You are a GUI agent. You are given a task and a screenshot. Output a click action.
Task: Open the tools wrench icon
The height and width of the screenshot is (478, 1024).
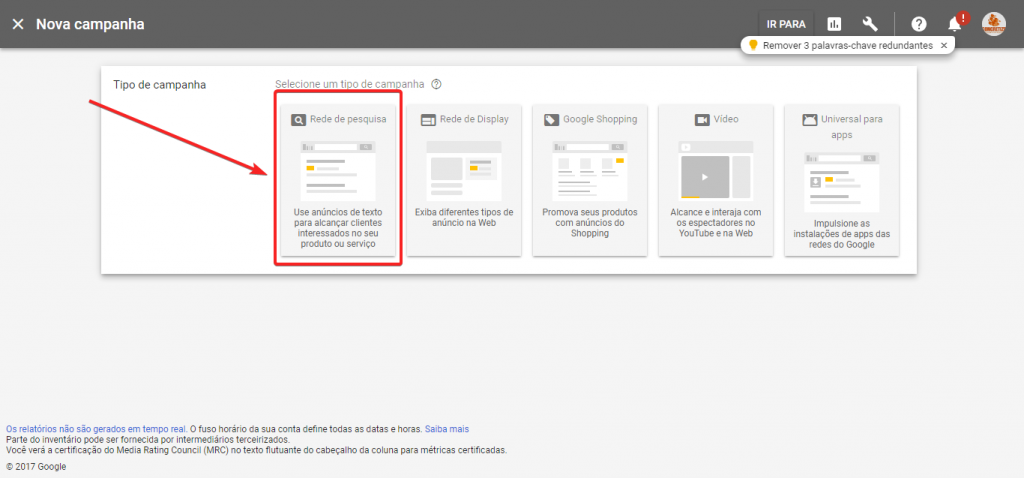tap(870, 24)
